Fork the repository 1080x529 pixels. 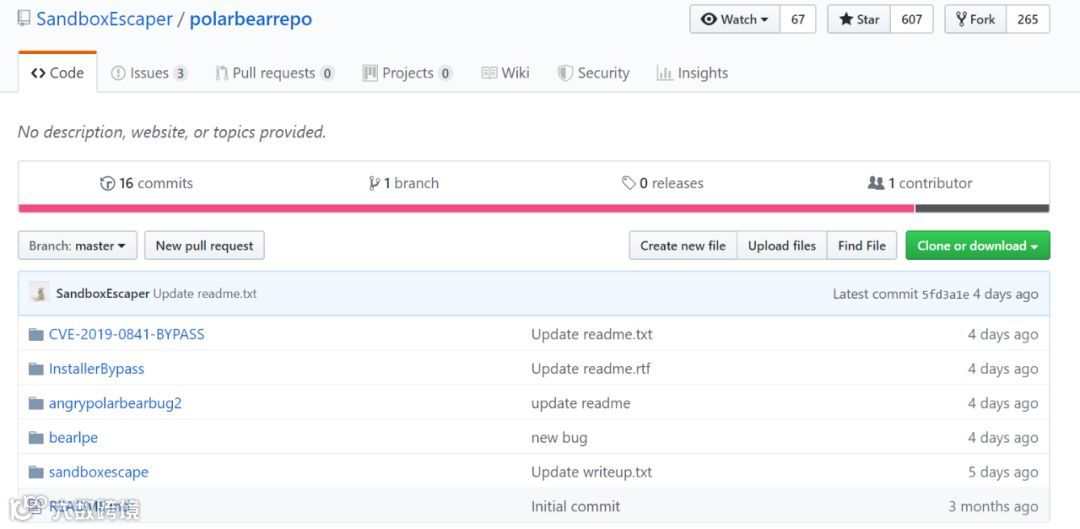(x=975, y=19)
